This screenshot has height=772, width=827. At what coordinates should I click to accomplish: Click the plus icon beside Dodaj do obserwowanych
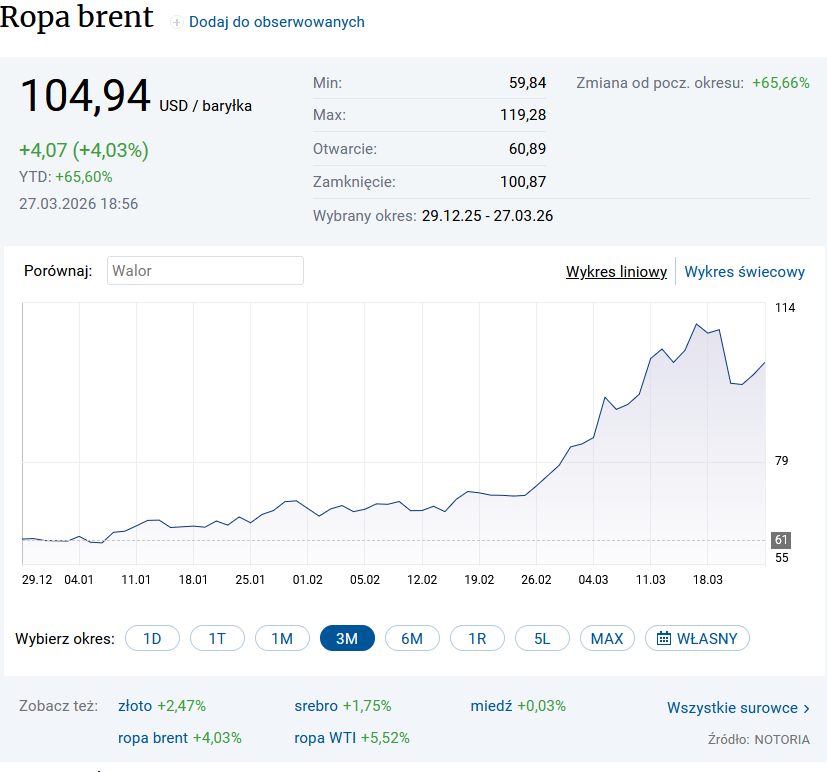[x=177, y=22]
